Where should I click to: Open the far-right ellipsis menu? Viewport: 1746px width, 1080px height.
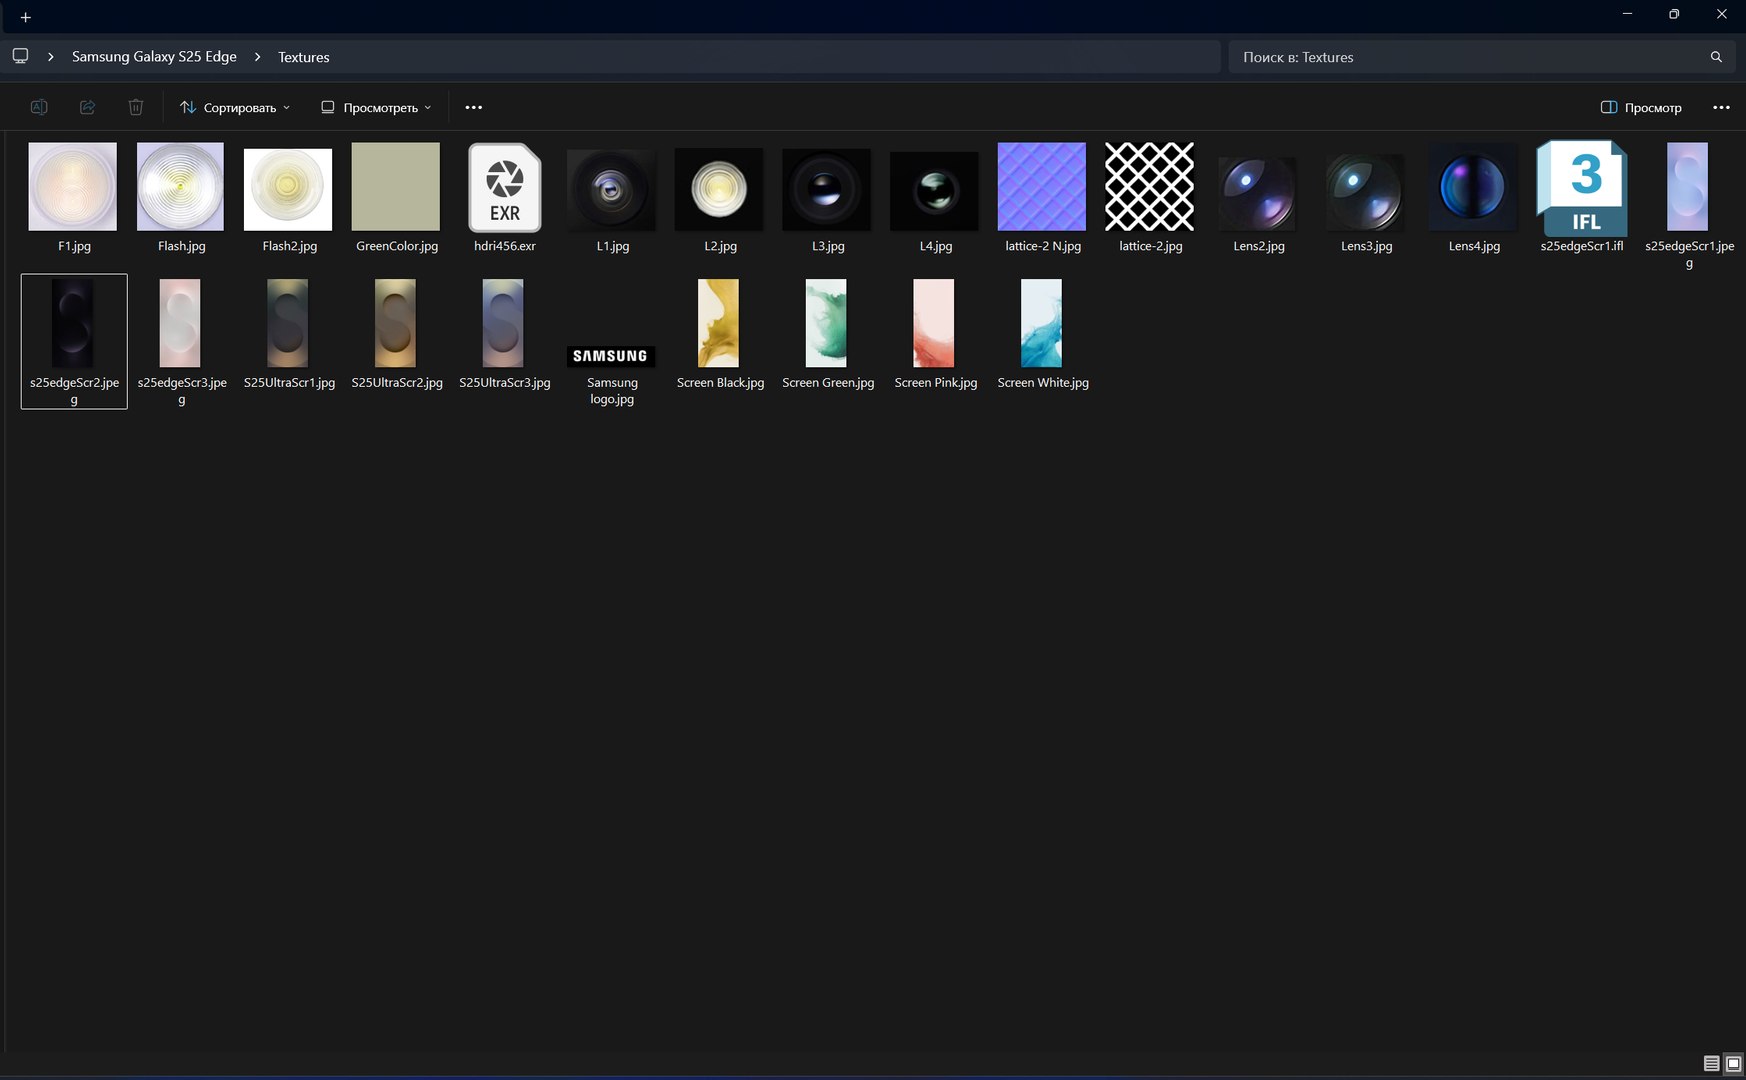coord(1721,107)
